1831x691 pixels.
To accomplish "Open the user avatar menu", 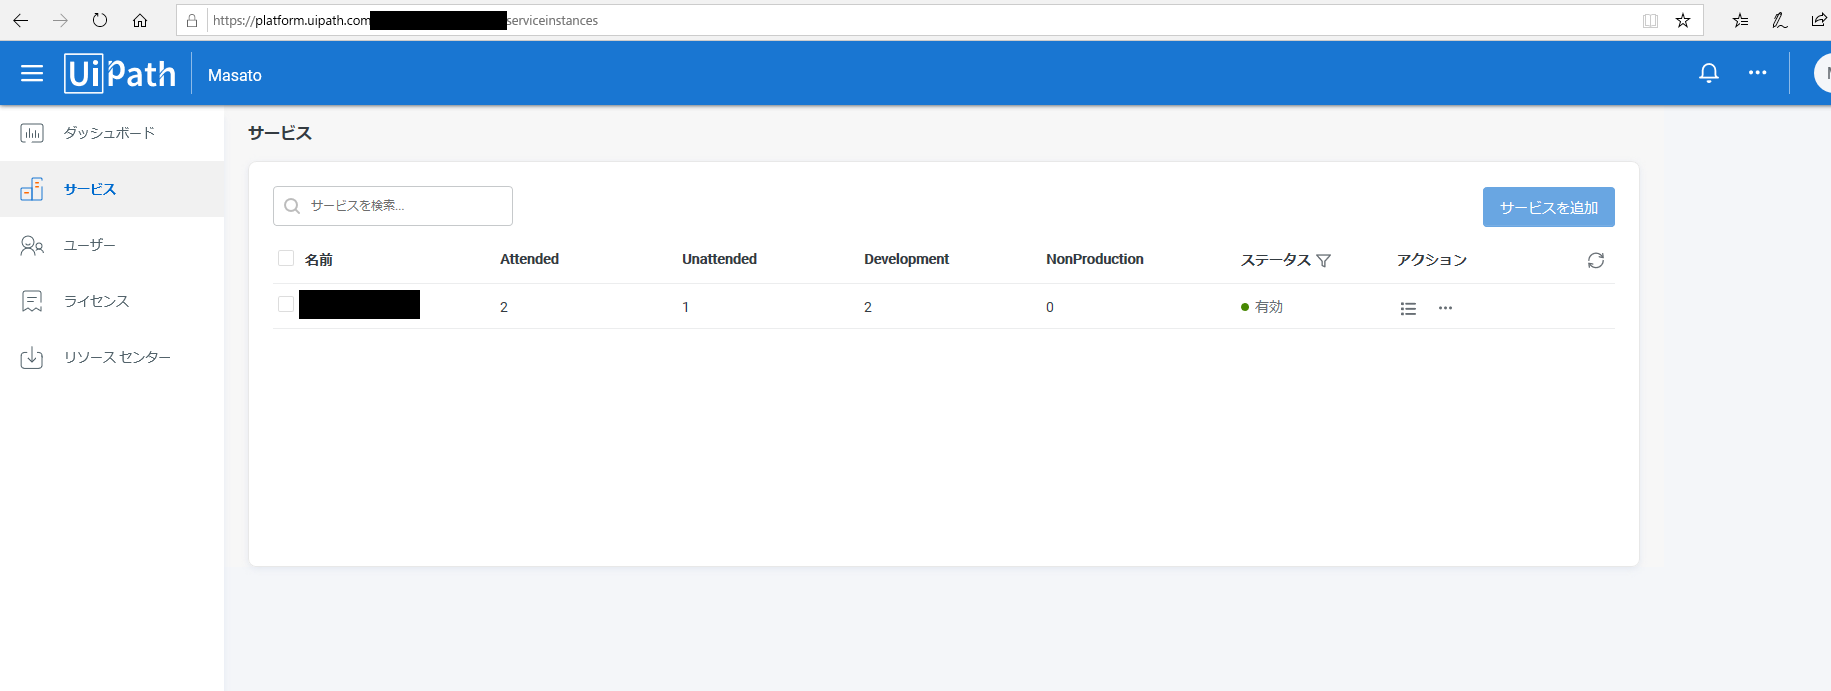I will pyautogui.click(x=1823, y=73).
